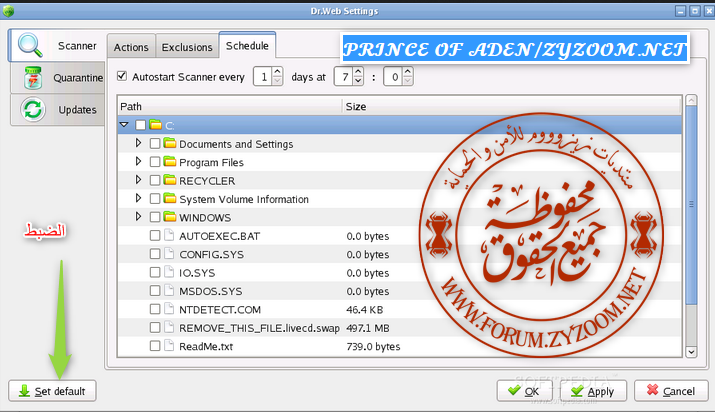This screenshot has height=412, width=715.
Task: Click the Cancel button
Action: [x=671, y=391]
